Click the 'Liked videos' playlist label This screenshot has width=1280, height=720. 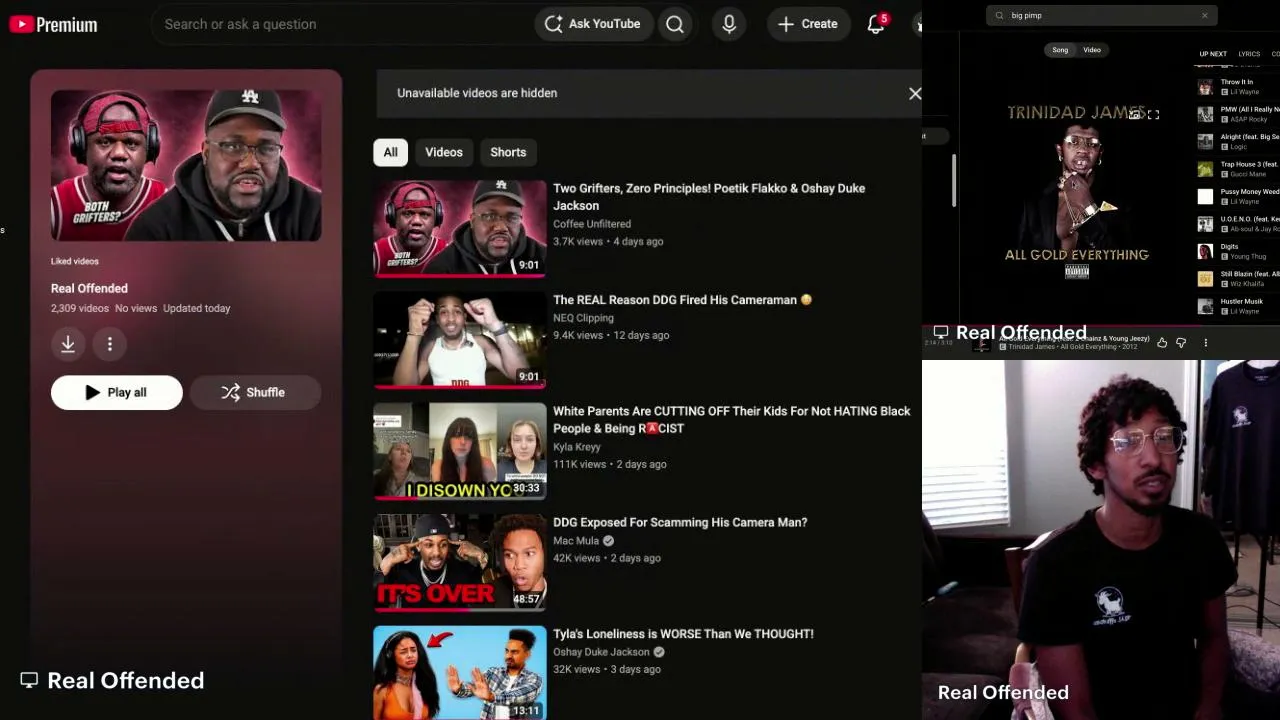(x=75, y=261)
